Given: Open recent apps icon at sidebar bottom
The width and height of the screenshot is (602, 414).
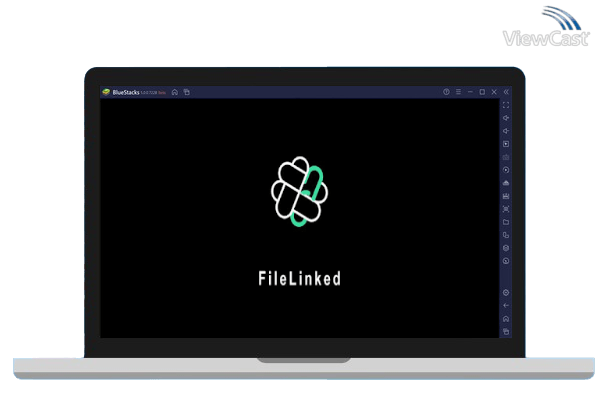Looking at the screenshot, I should coord(506,332).
